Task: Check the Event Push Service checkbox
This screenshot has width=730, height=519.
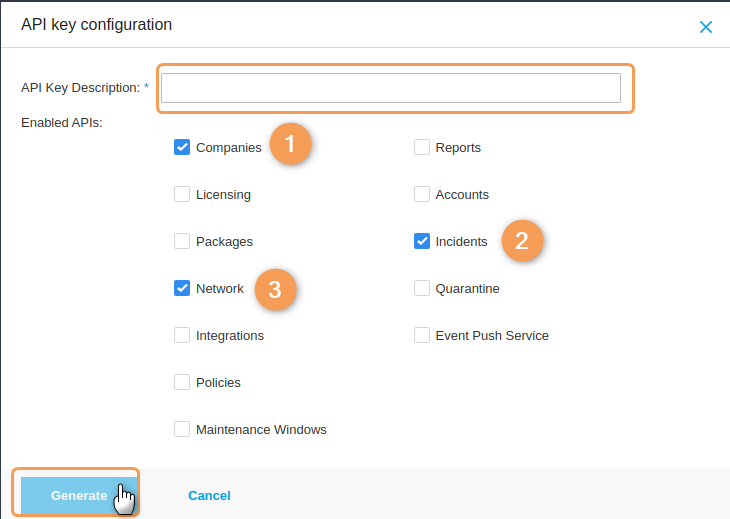Action: [x=422, y=335]
